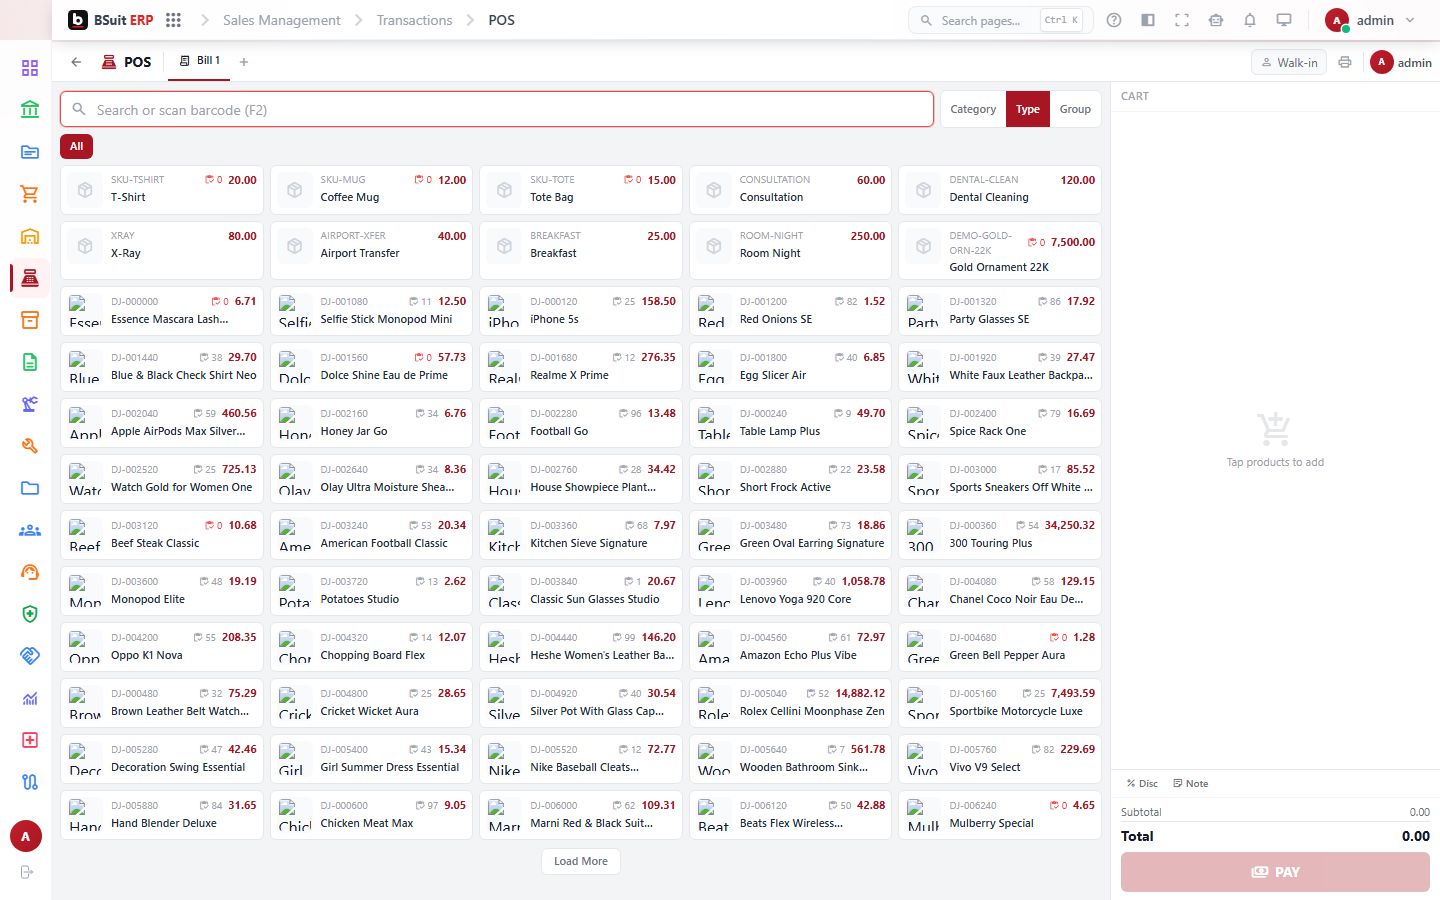1440x900 pixels.
Task: Toggle fullscreen mode icon in top bar
Action: click(1182, 20)
